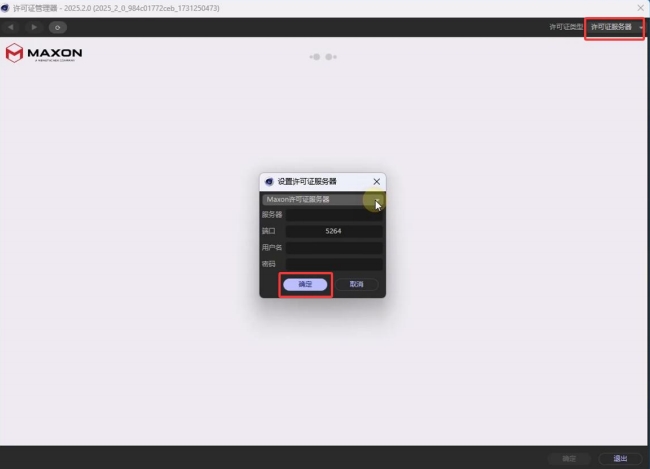Expand the Maxon许可证服务器 combo box
The image size is (650, 469).
323,199
